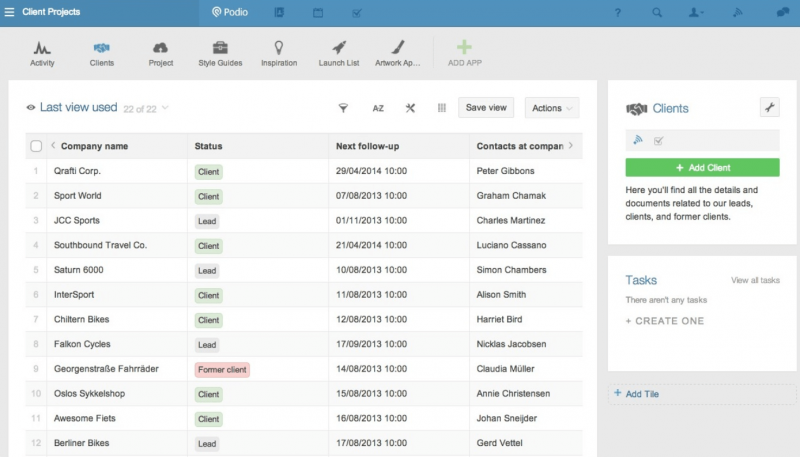Click the feed icon in the Clients panel
The width and height of the screenshot is (800, 457).
click(x=638, y=140)
